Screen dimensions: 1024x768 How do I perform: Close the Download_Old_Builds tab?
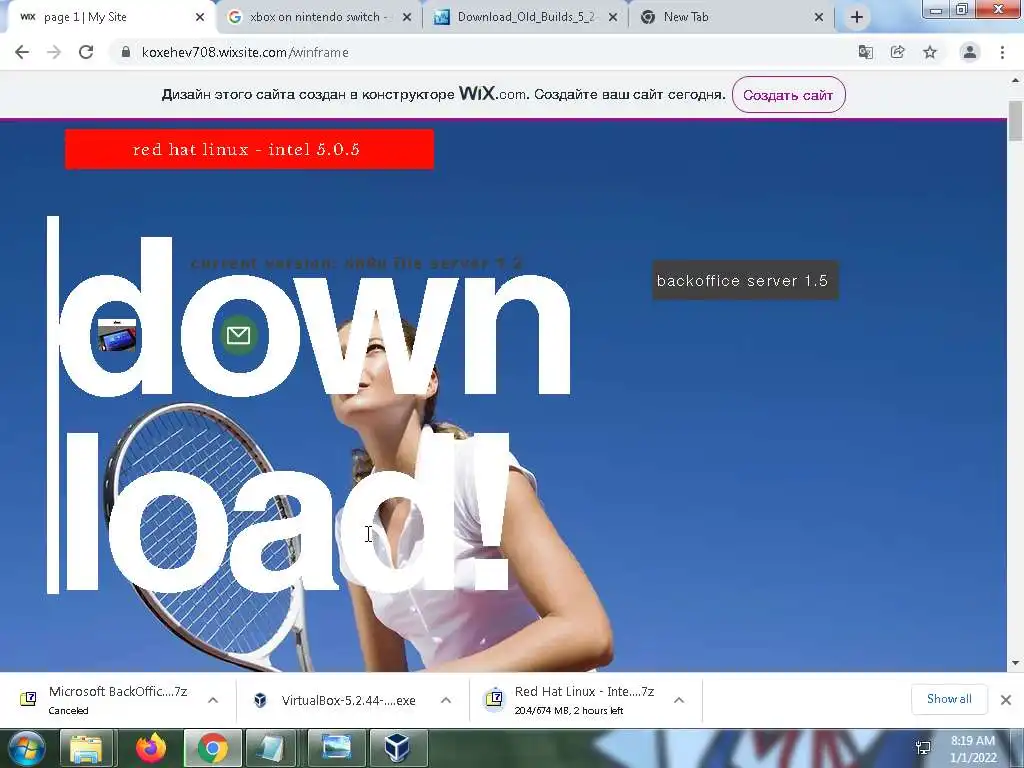613,18
